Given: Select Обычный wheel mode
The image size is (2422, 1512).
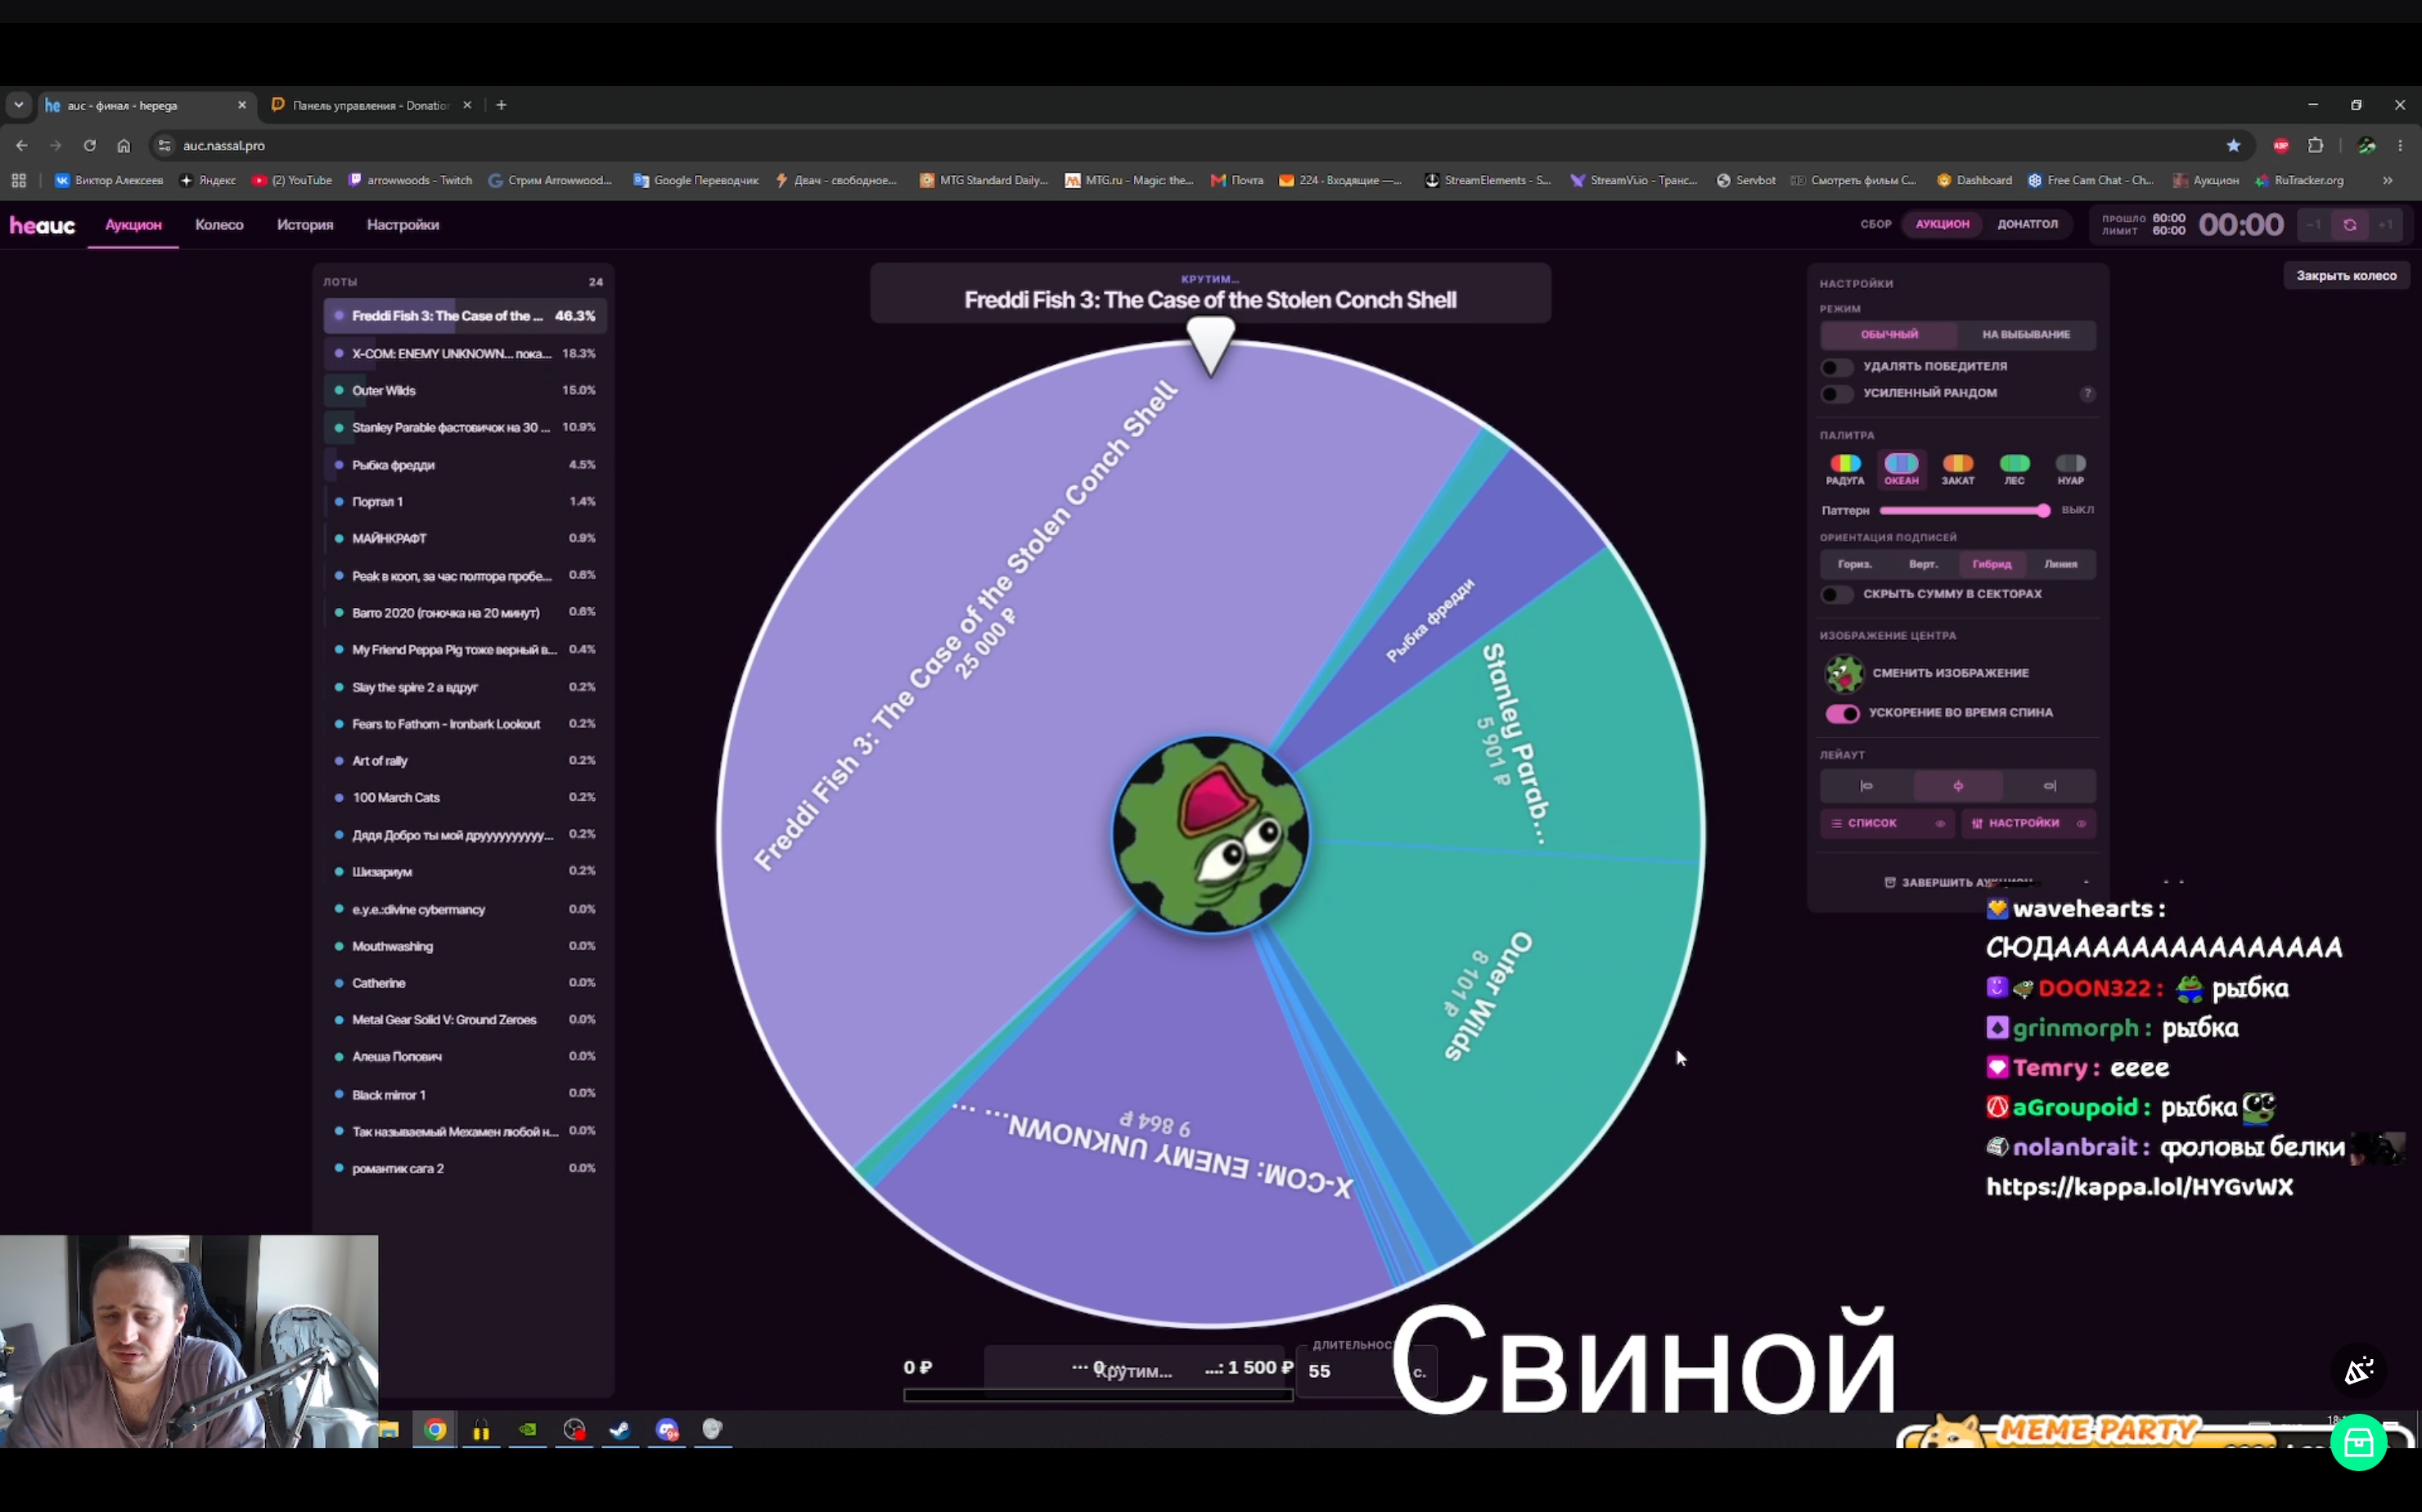Looking at the screenshot, I should (1889, 335).
